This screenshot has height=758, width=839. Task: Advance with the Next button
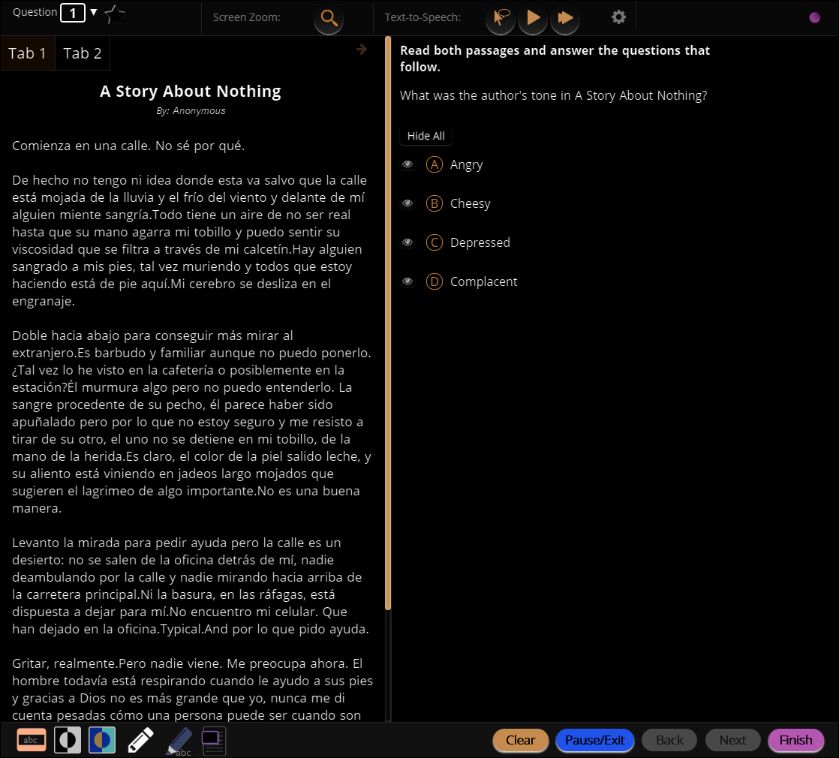click(x=732, y=740)
